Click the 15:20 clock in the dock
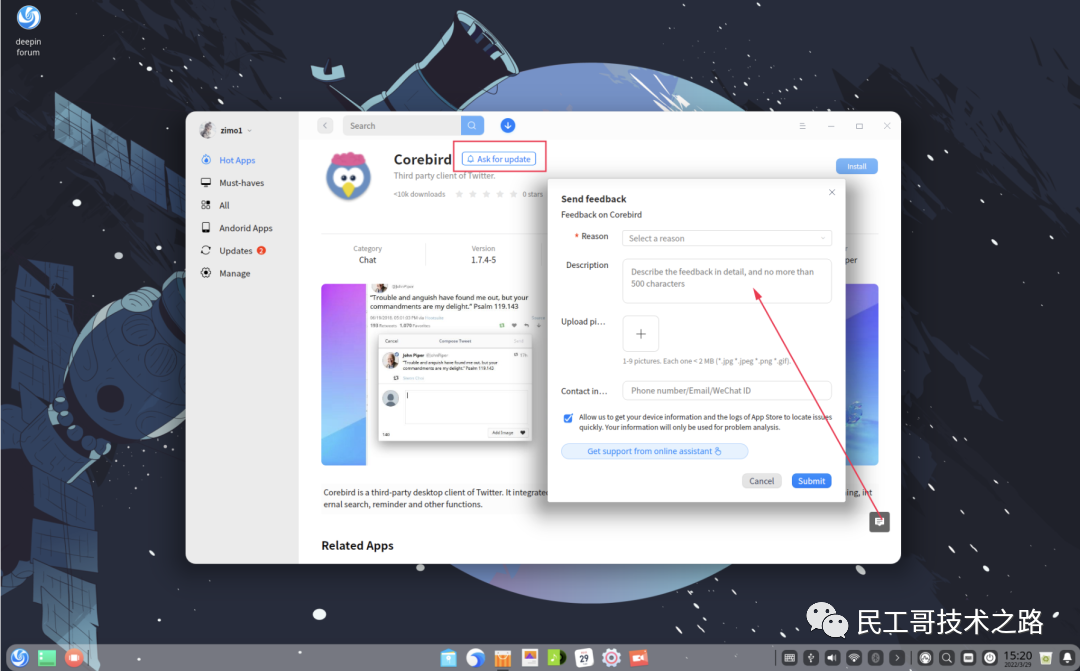Image resolution: width=1080 pixels, height=671 pixels. click(x=1017, y=658)
